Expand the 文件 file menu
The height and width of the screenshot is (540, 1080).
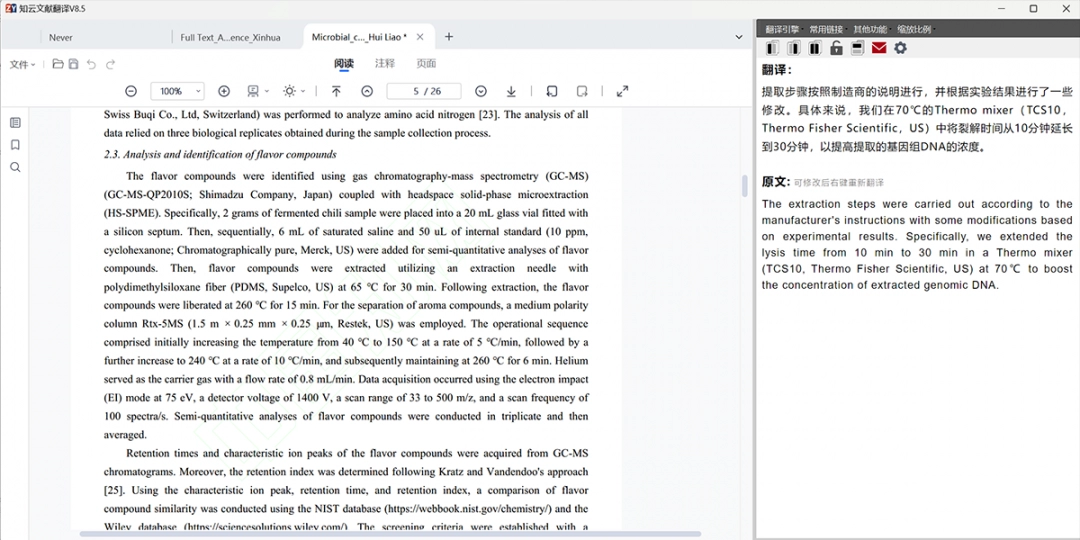tap(22, 64)
